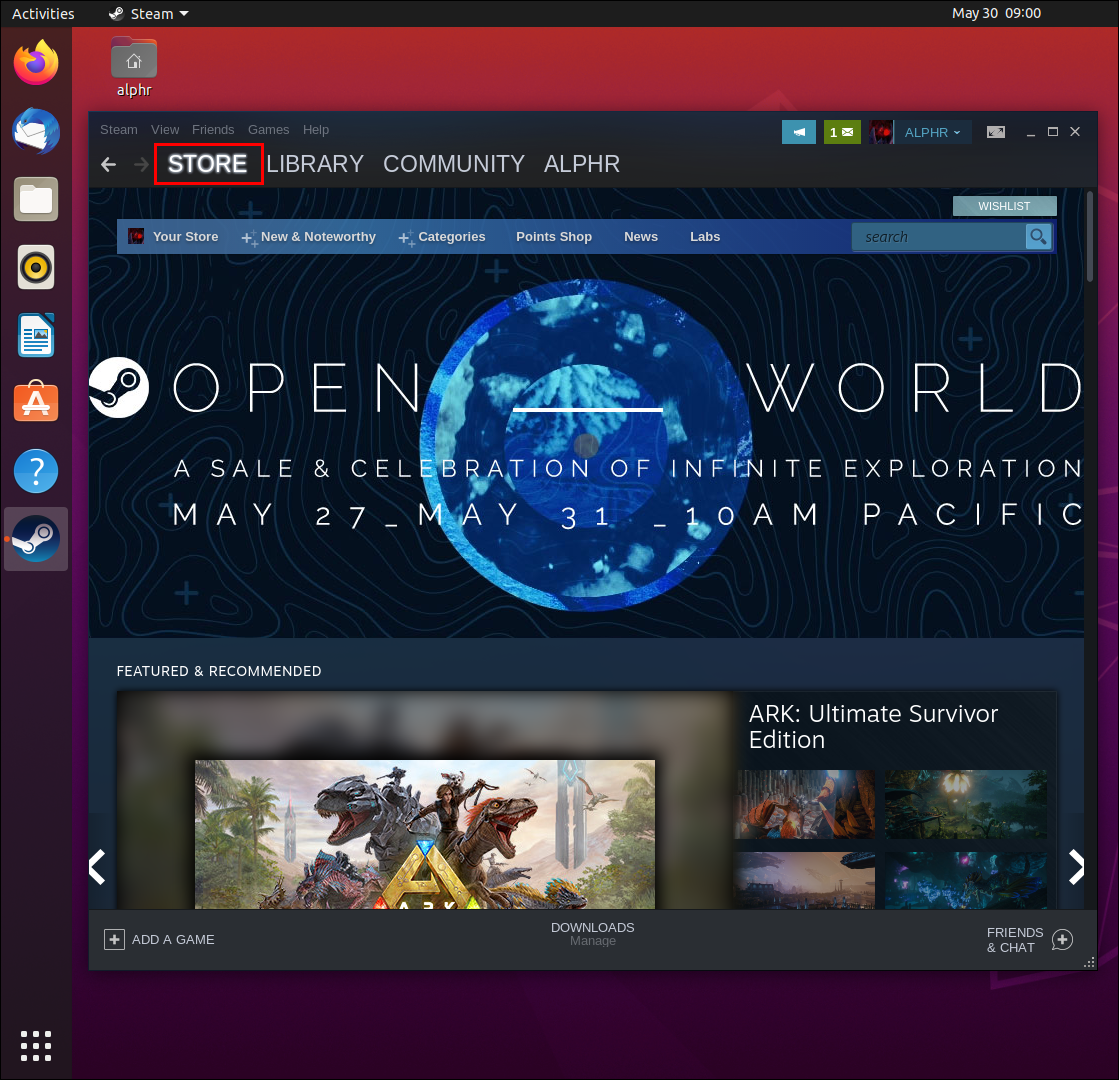Open the Steam menu in client
Screen dimensions: 1119x1080
coord(118,130)
